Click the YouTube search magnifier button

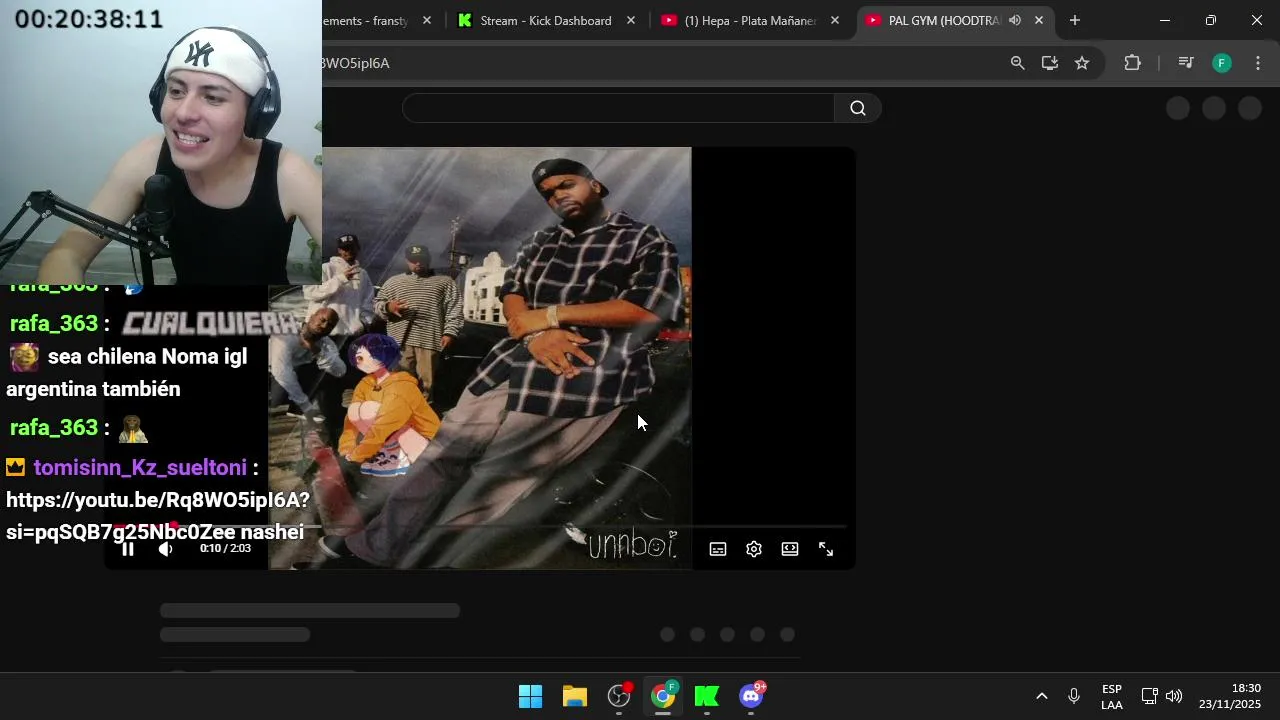pyautogui.click(x=858, y=108)
